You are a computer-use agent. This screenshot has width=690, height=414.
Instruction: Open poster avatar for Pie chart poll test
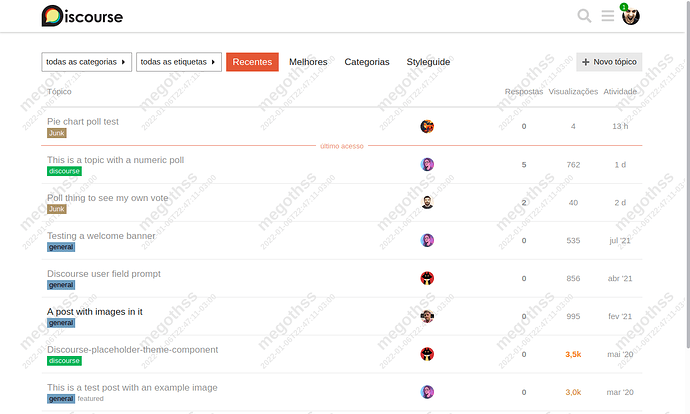(427, 126)
